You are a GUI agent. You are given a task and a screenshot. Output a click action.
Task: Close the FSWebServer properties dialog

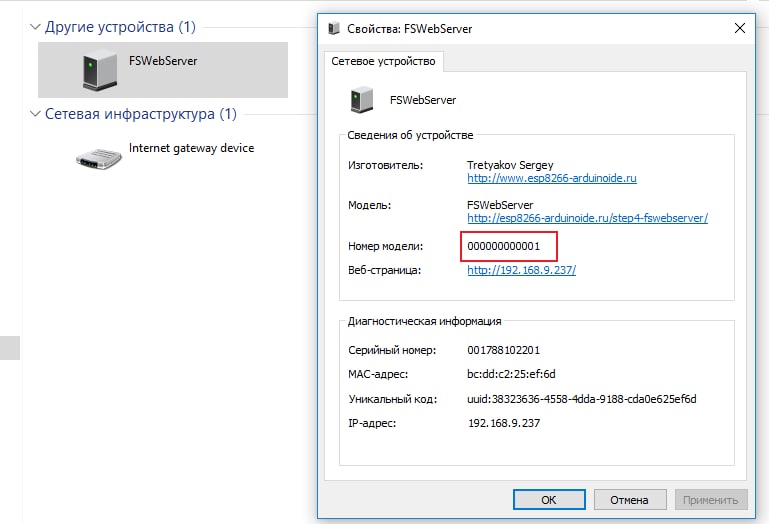[x=740, y=28]
